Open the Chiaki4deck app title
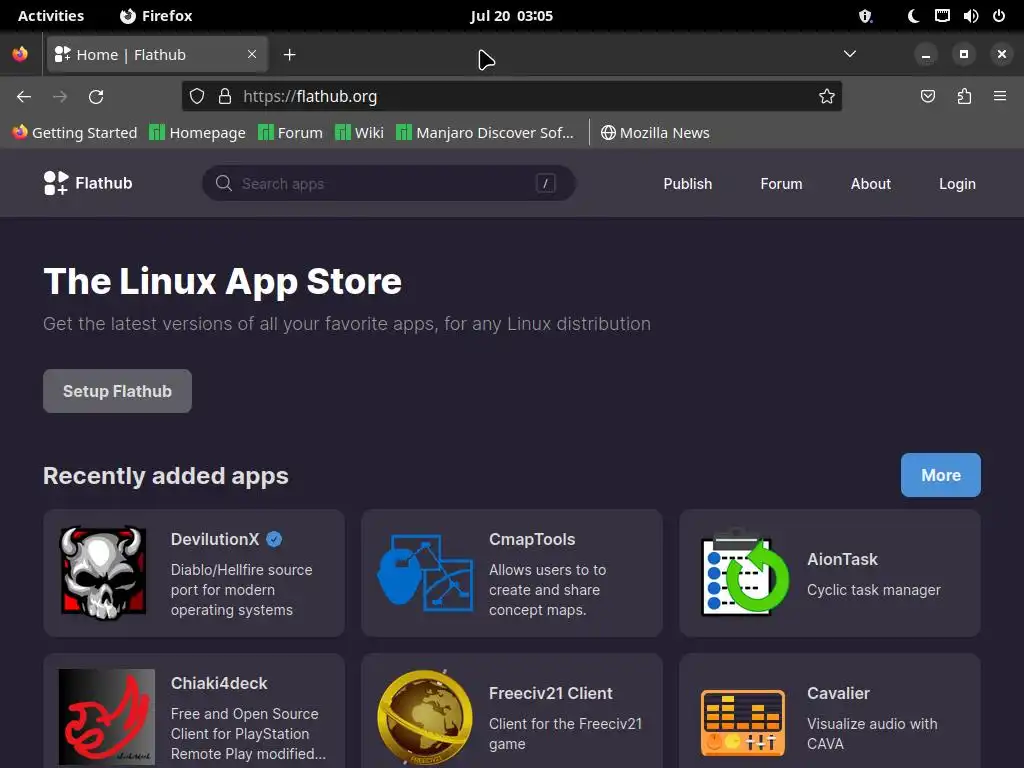Image resolution: width=1024 pixels, height=768 pixels. pyautogui.click(x=219, y=683)
